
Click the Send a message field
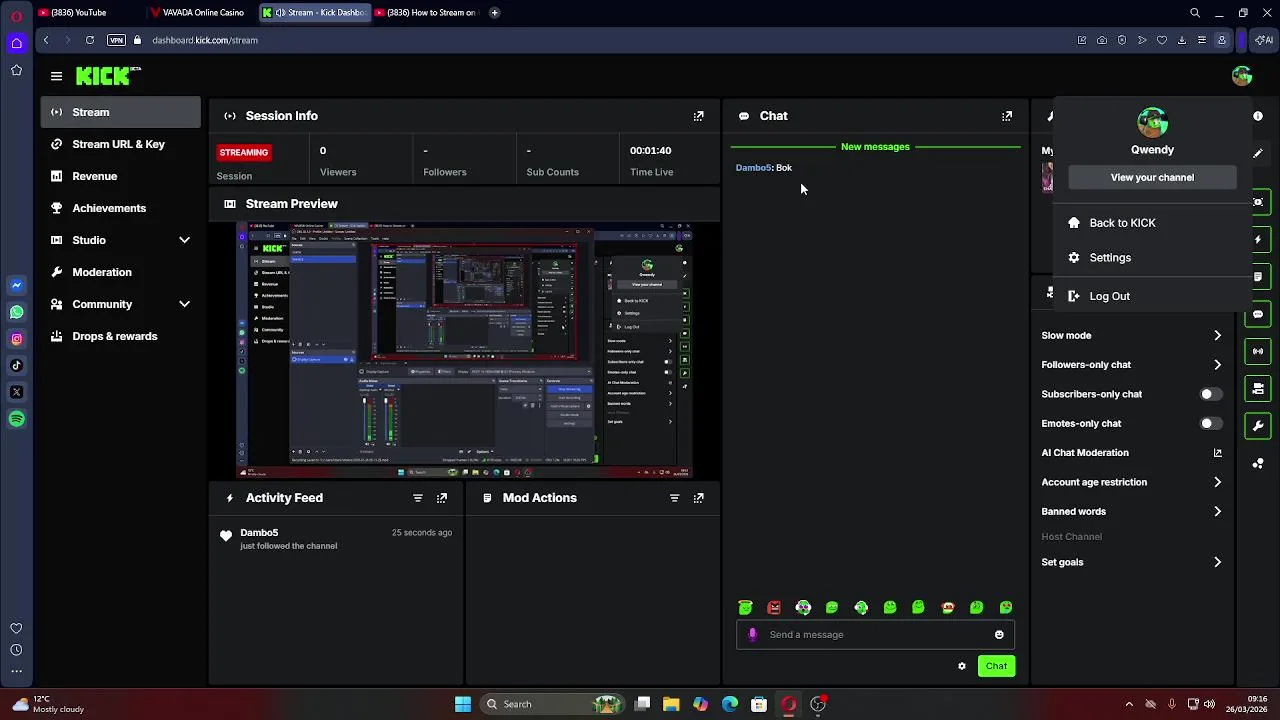coord(875,634)
